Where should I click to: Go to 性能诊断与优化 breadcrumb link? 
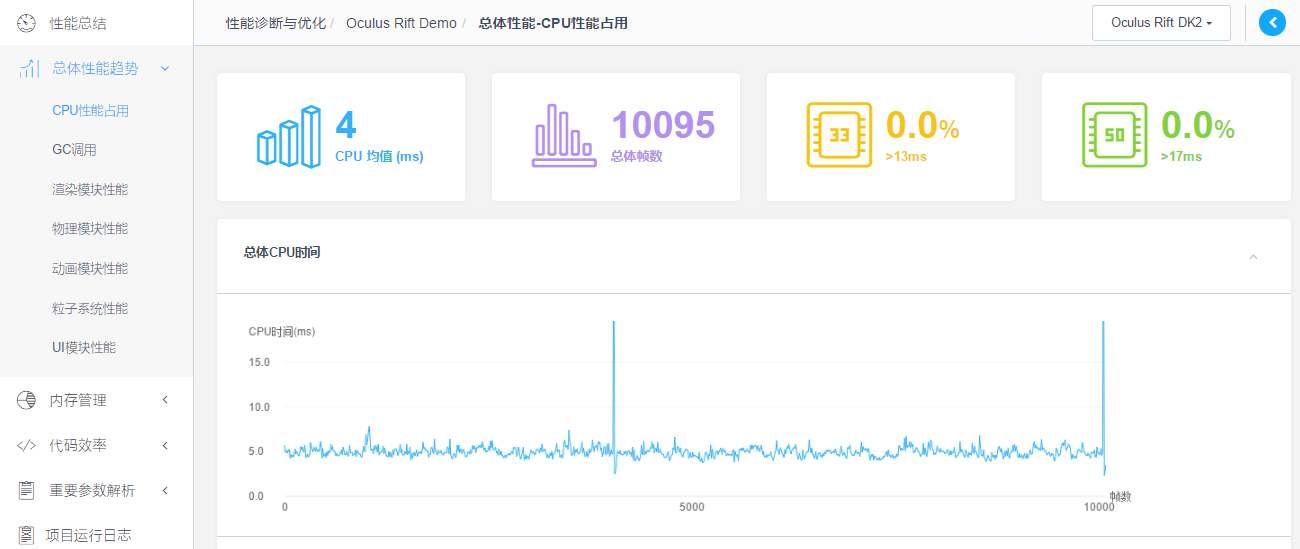coord(276,23)
